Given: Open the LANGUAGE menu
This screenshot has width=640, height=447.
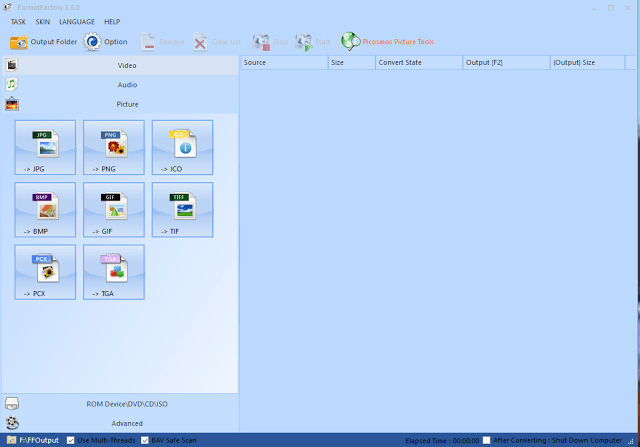Looking at the screenshot, I should coord(77,22).
